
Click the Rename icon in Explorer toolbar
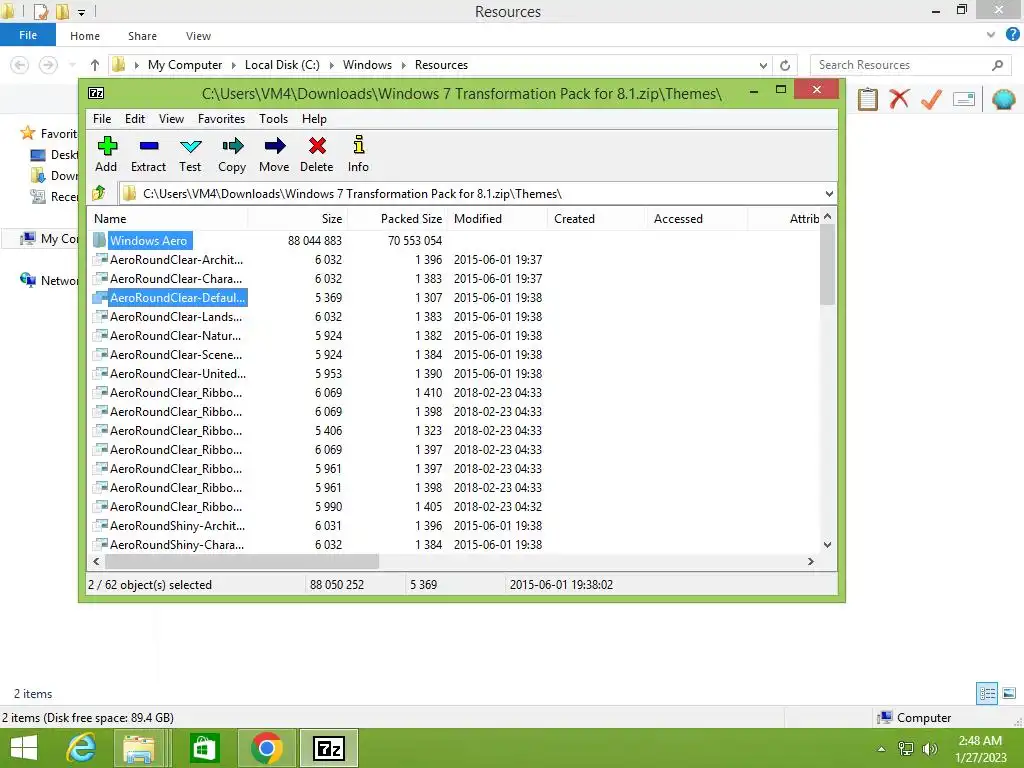tap(964, 99)
